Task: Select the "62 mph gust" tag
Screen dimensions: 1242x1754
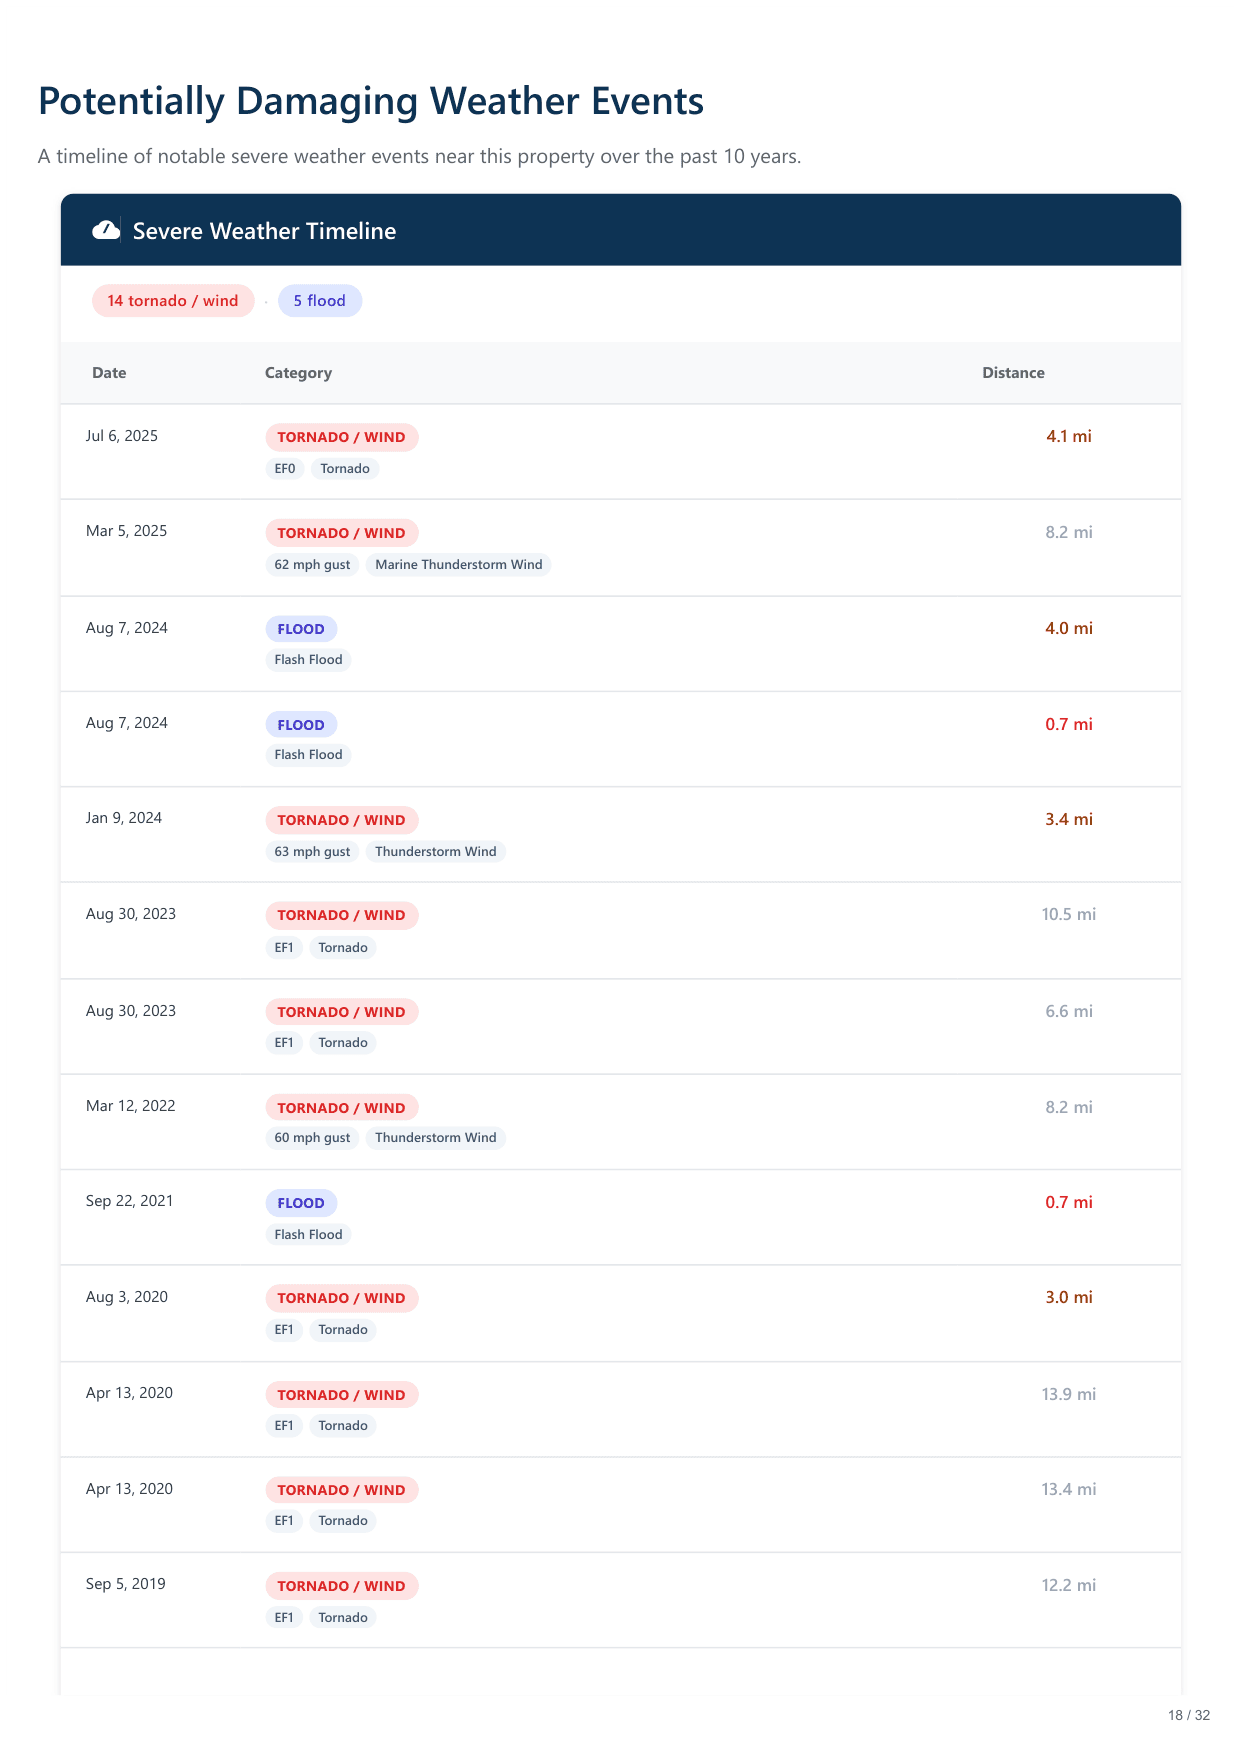Action: [312, 565]
